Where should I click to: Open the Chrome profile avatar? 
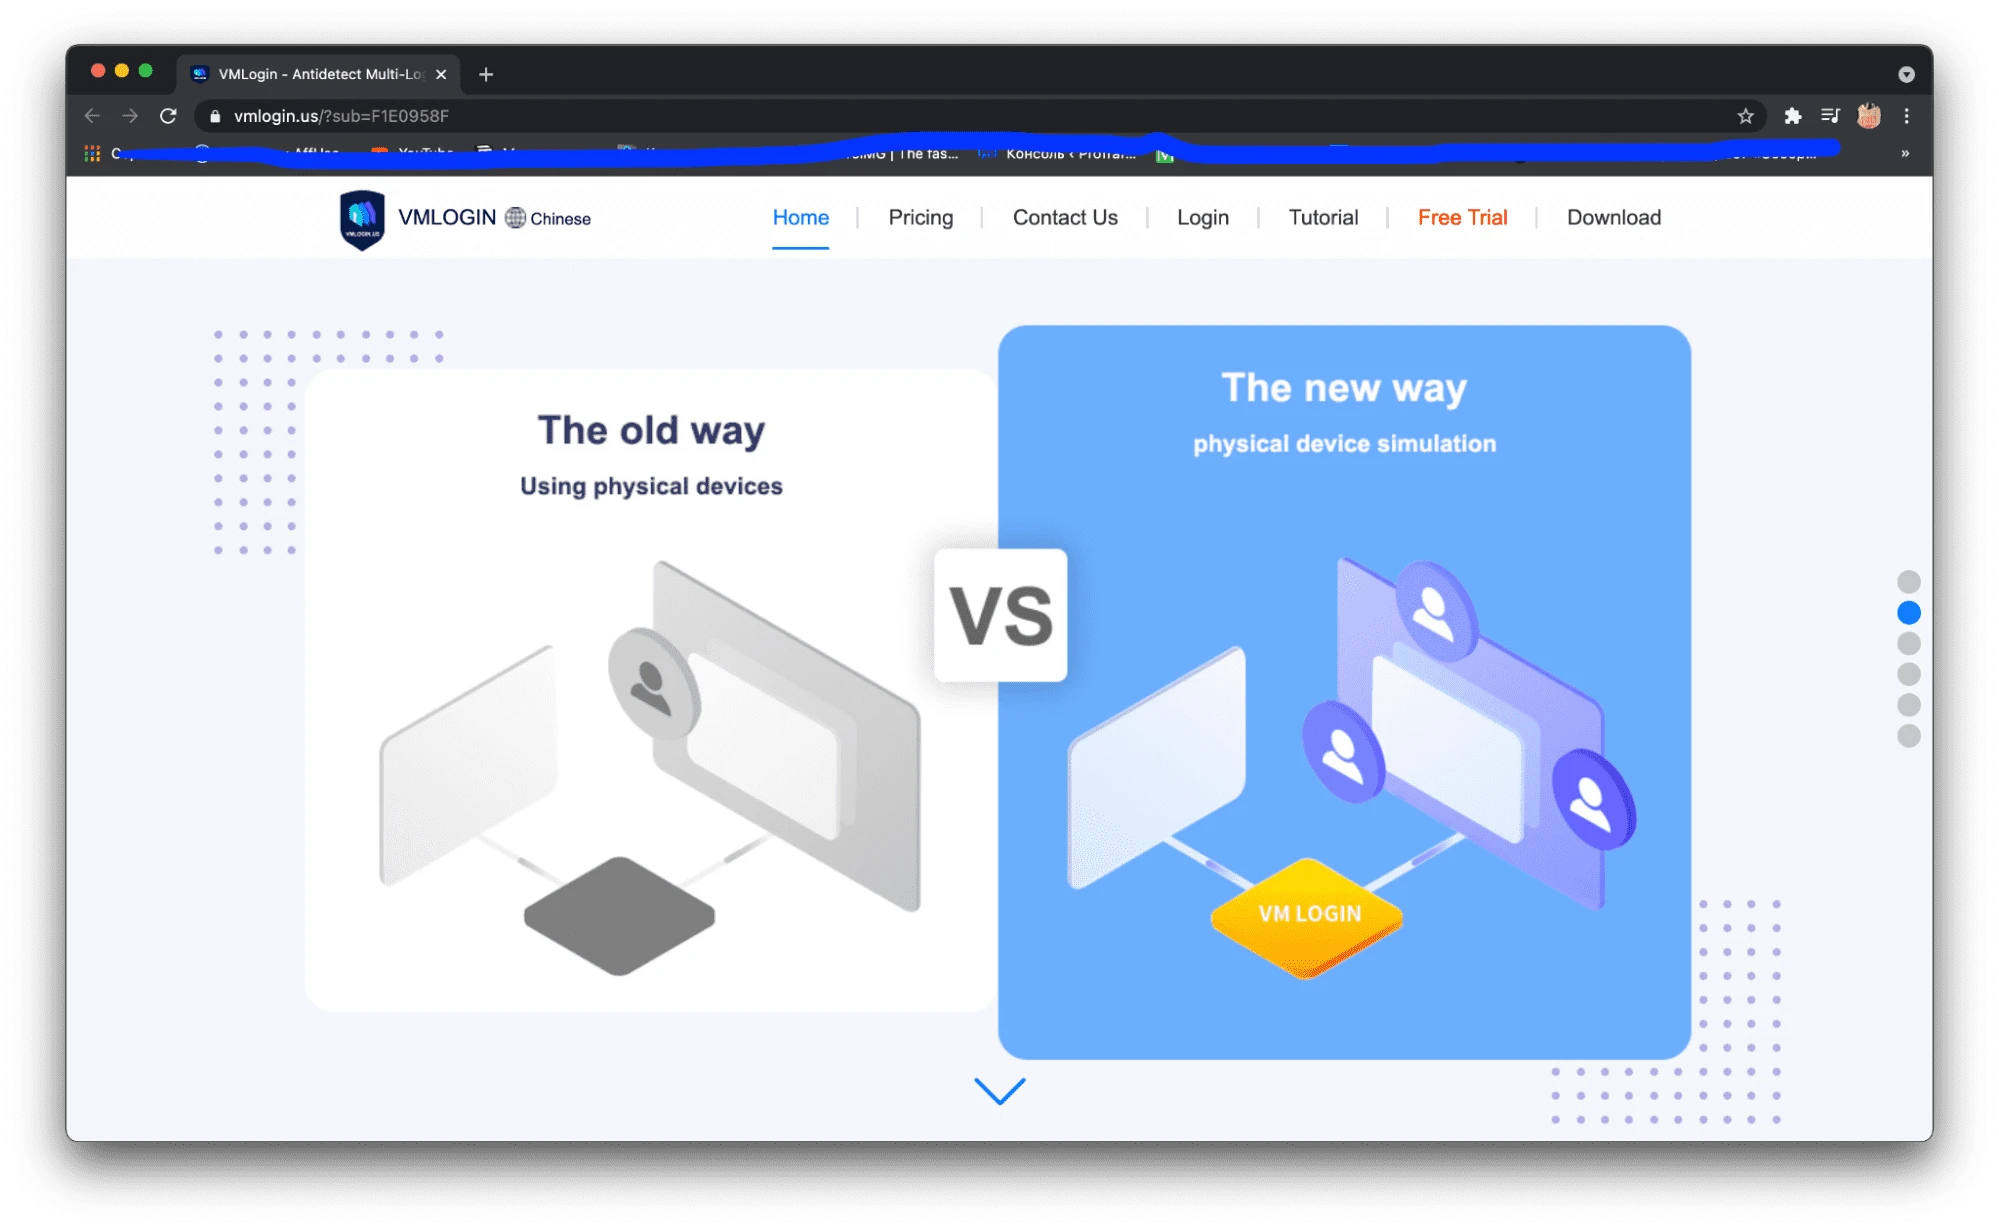click(x=1868, y=116)
